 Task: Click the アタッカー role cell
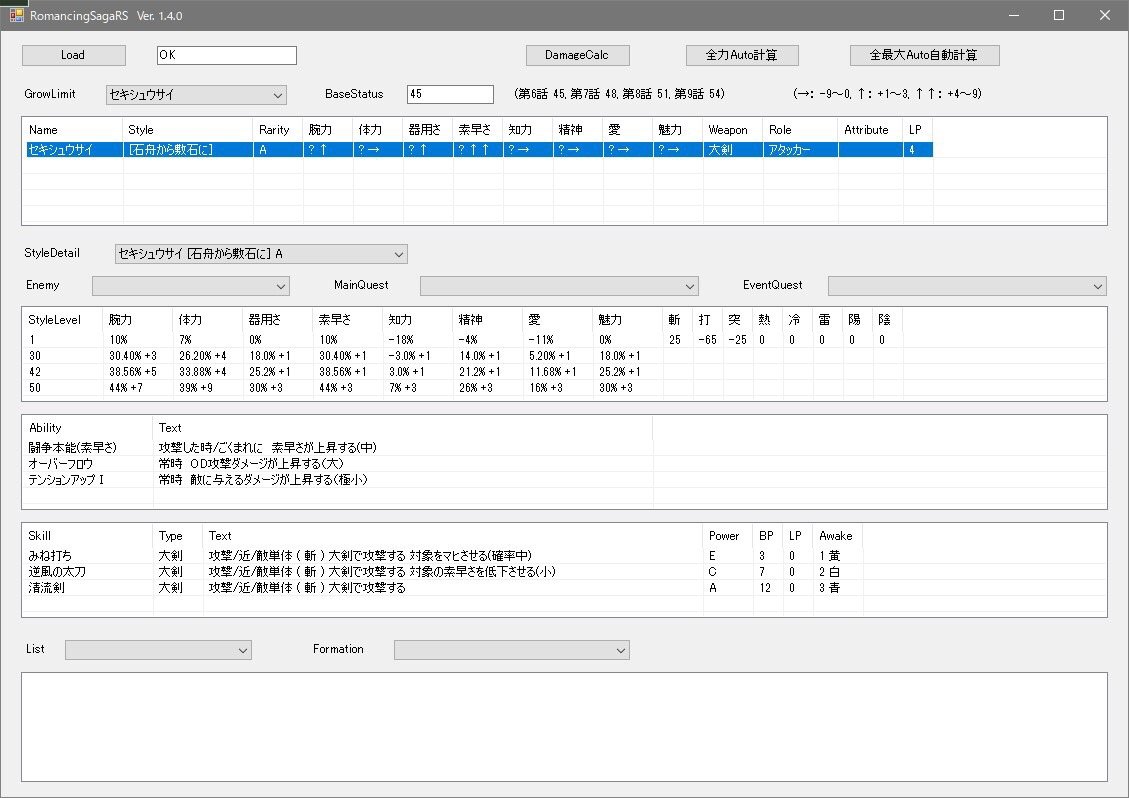point(801,149)
